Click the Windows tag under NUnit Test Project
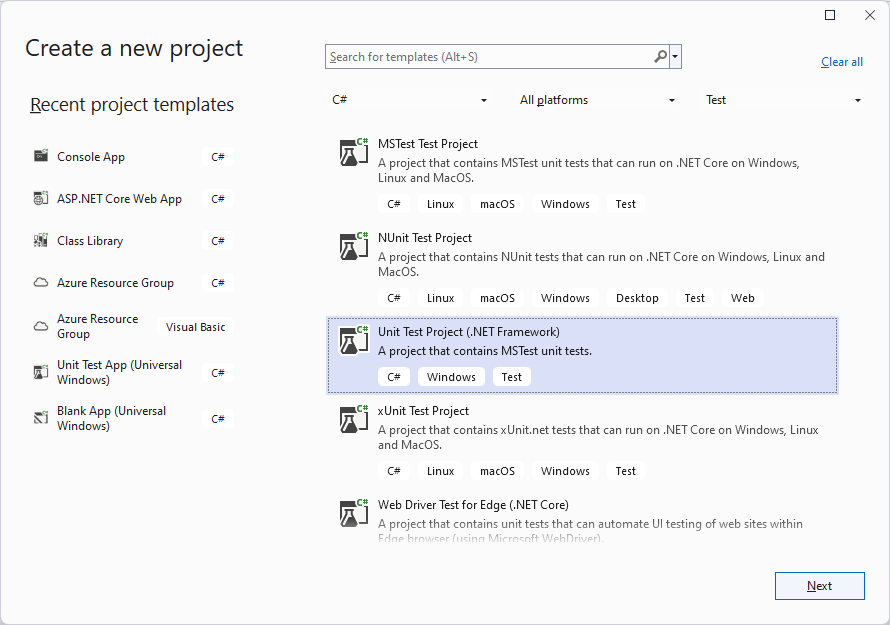Viewport: 890px width, 625px height. 564,297
